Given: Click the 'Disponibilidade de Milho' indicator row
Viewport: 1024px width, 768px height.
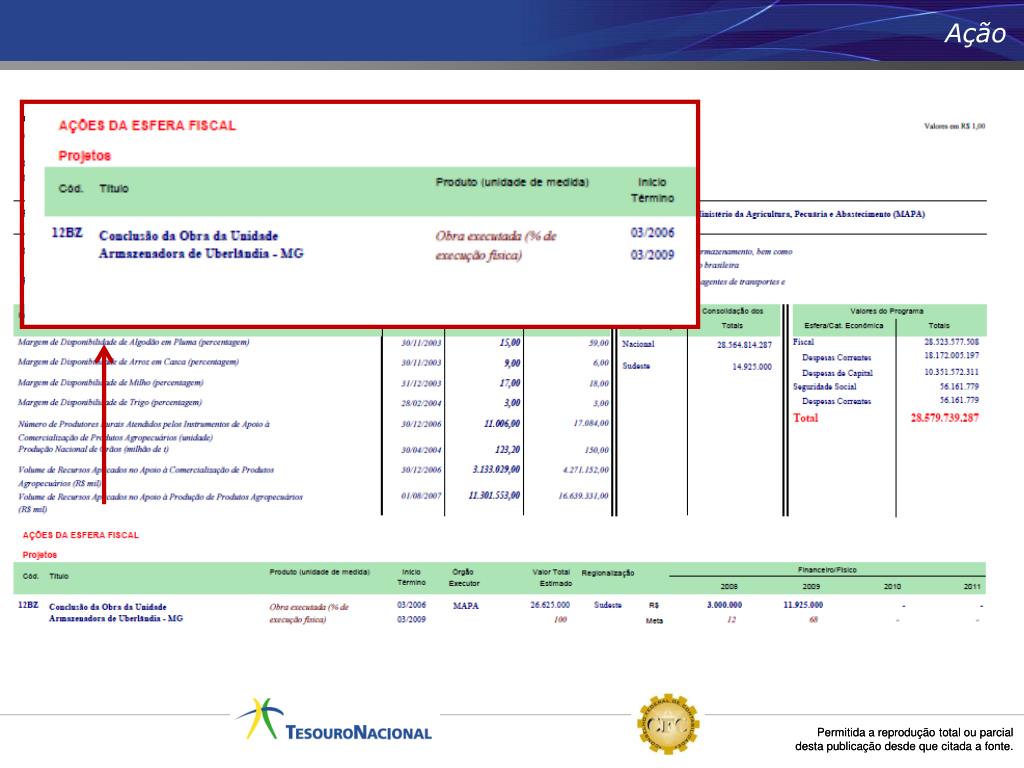Looking at the screenshot, I should click(x=110, y=383).
